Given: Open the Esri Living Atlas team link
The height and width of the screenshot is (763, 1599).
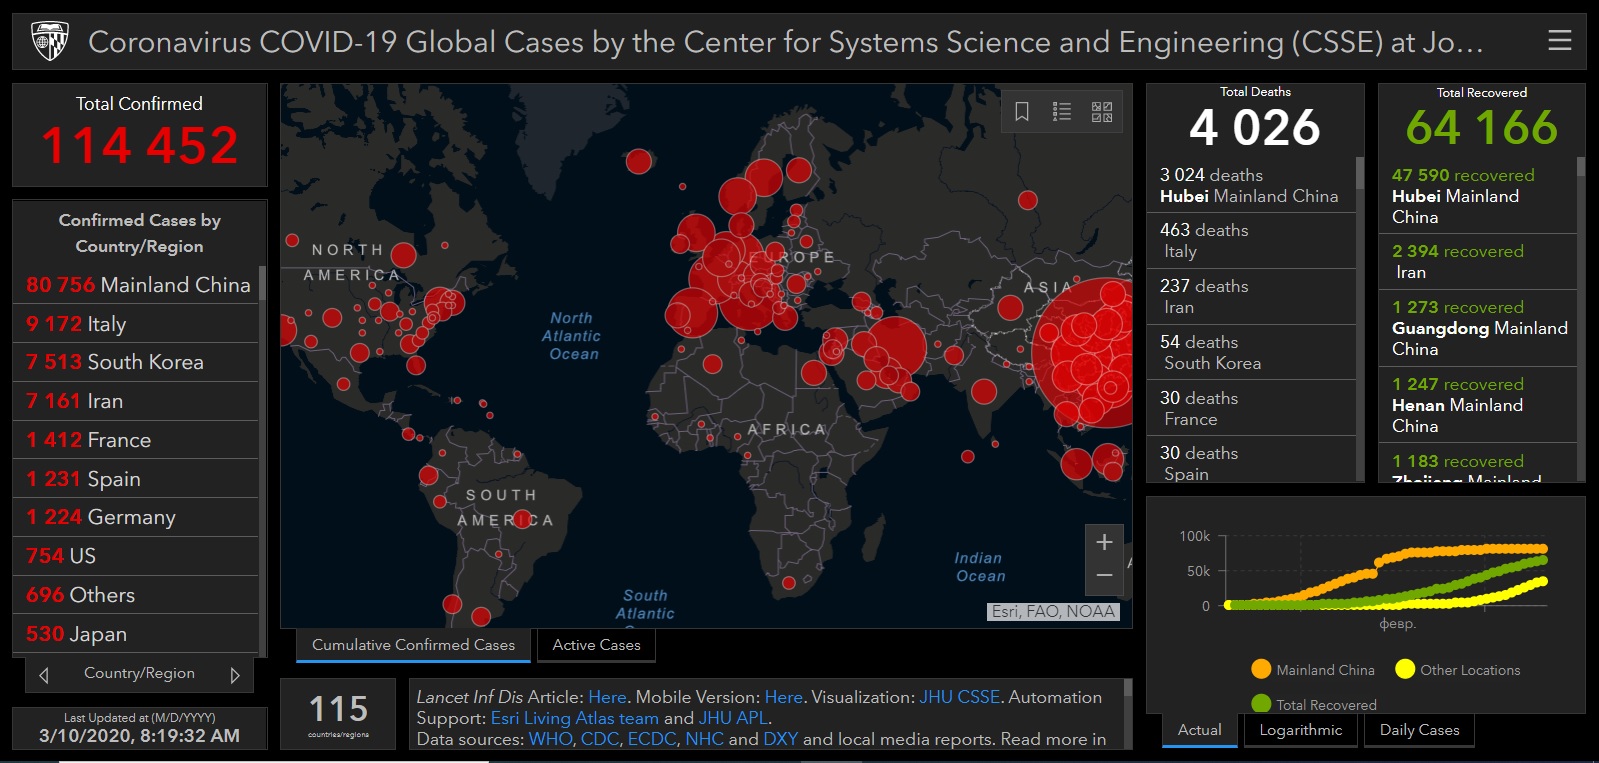Looking at the screenshot, I should [574, 718].
